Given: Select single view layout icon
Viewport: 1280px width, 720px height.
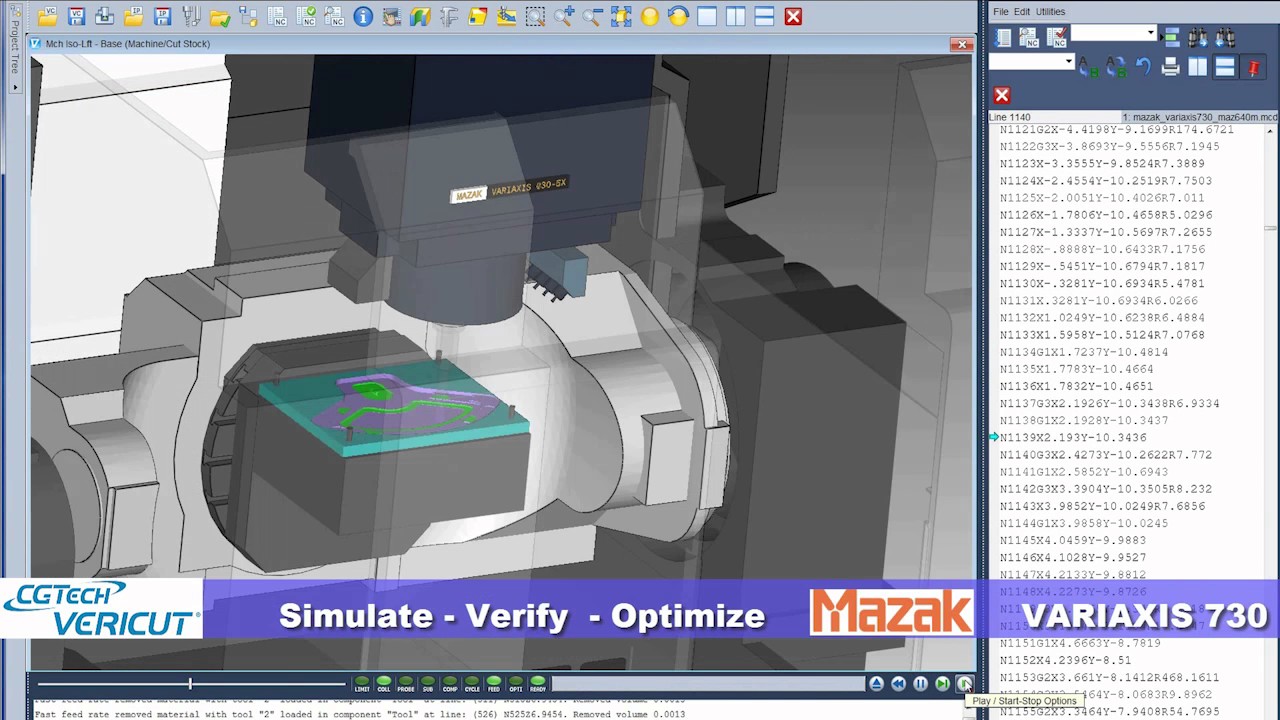Looking at the screenshot, I should [x=707, y=16].
